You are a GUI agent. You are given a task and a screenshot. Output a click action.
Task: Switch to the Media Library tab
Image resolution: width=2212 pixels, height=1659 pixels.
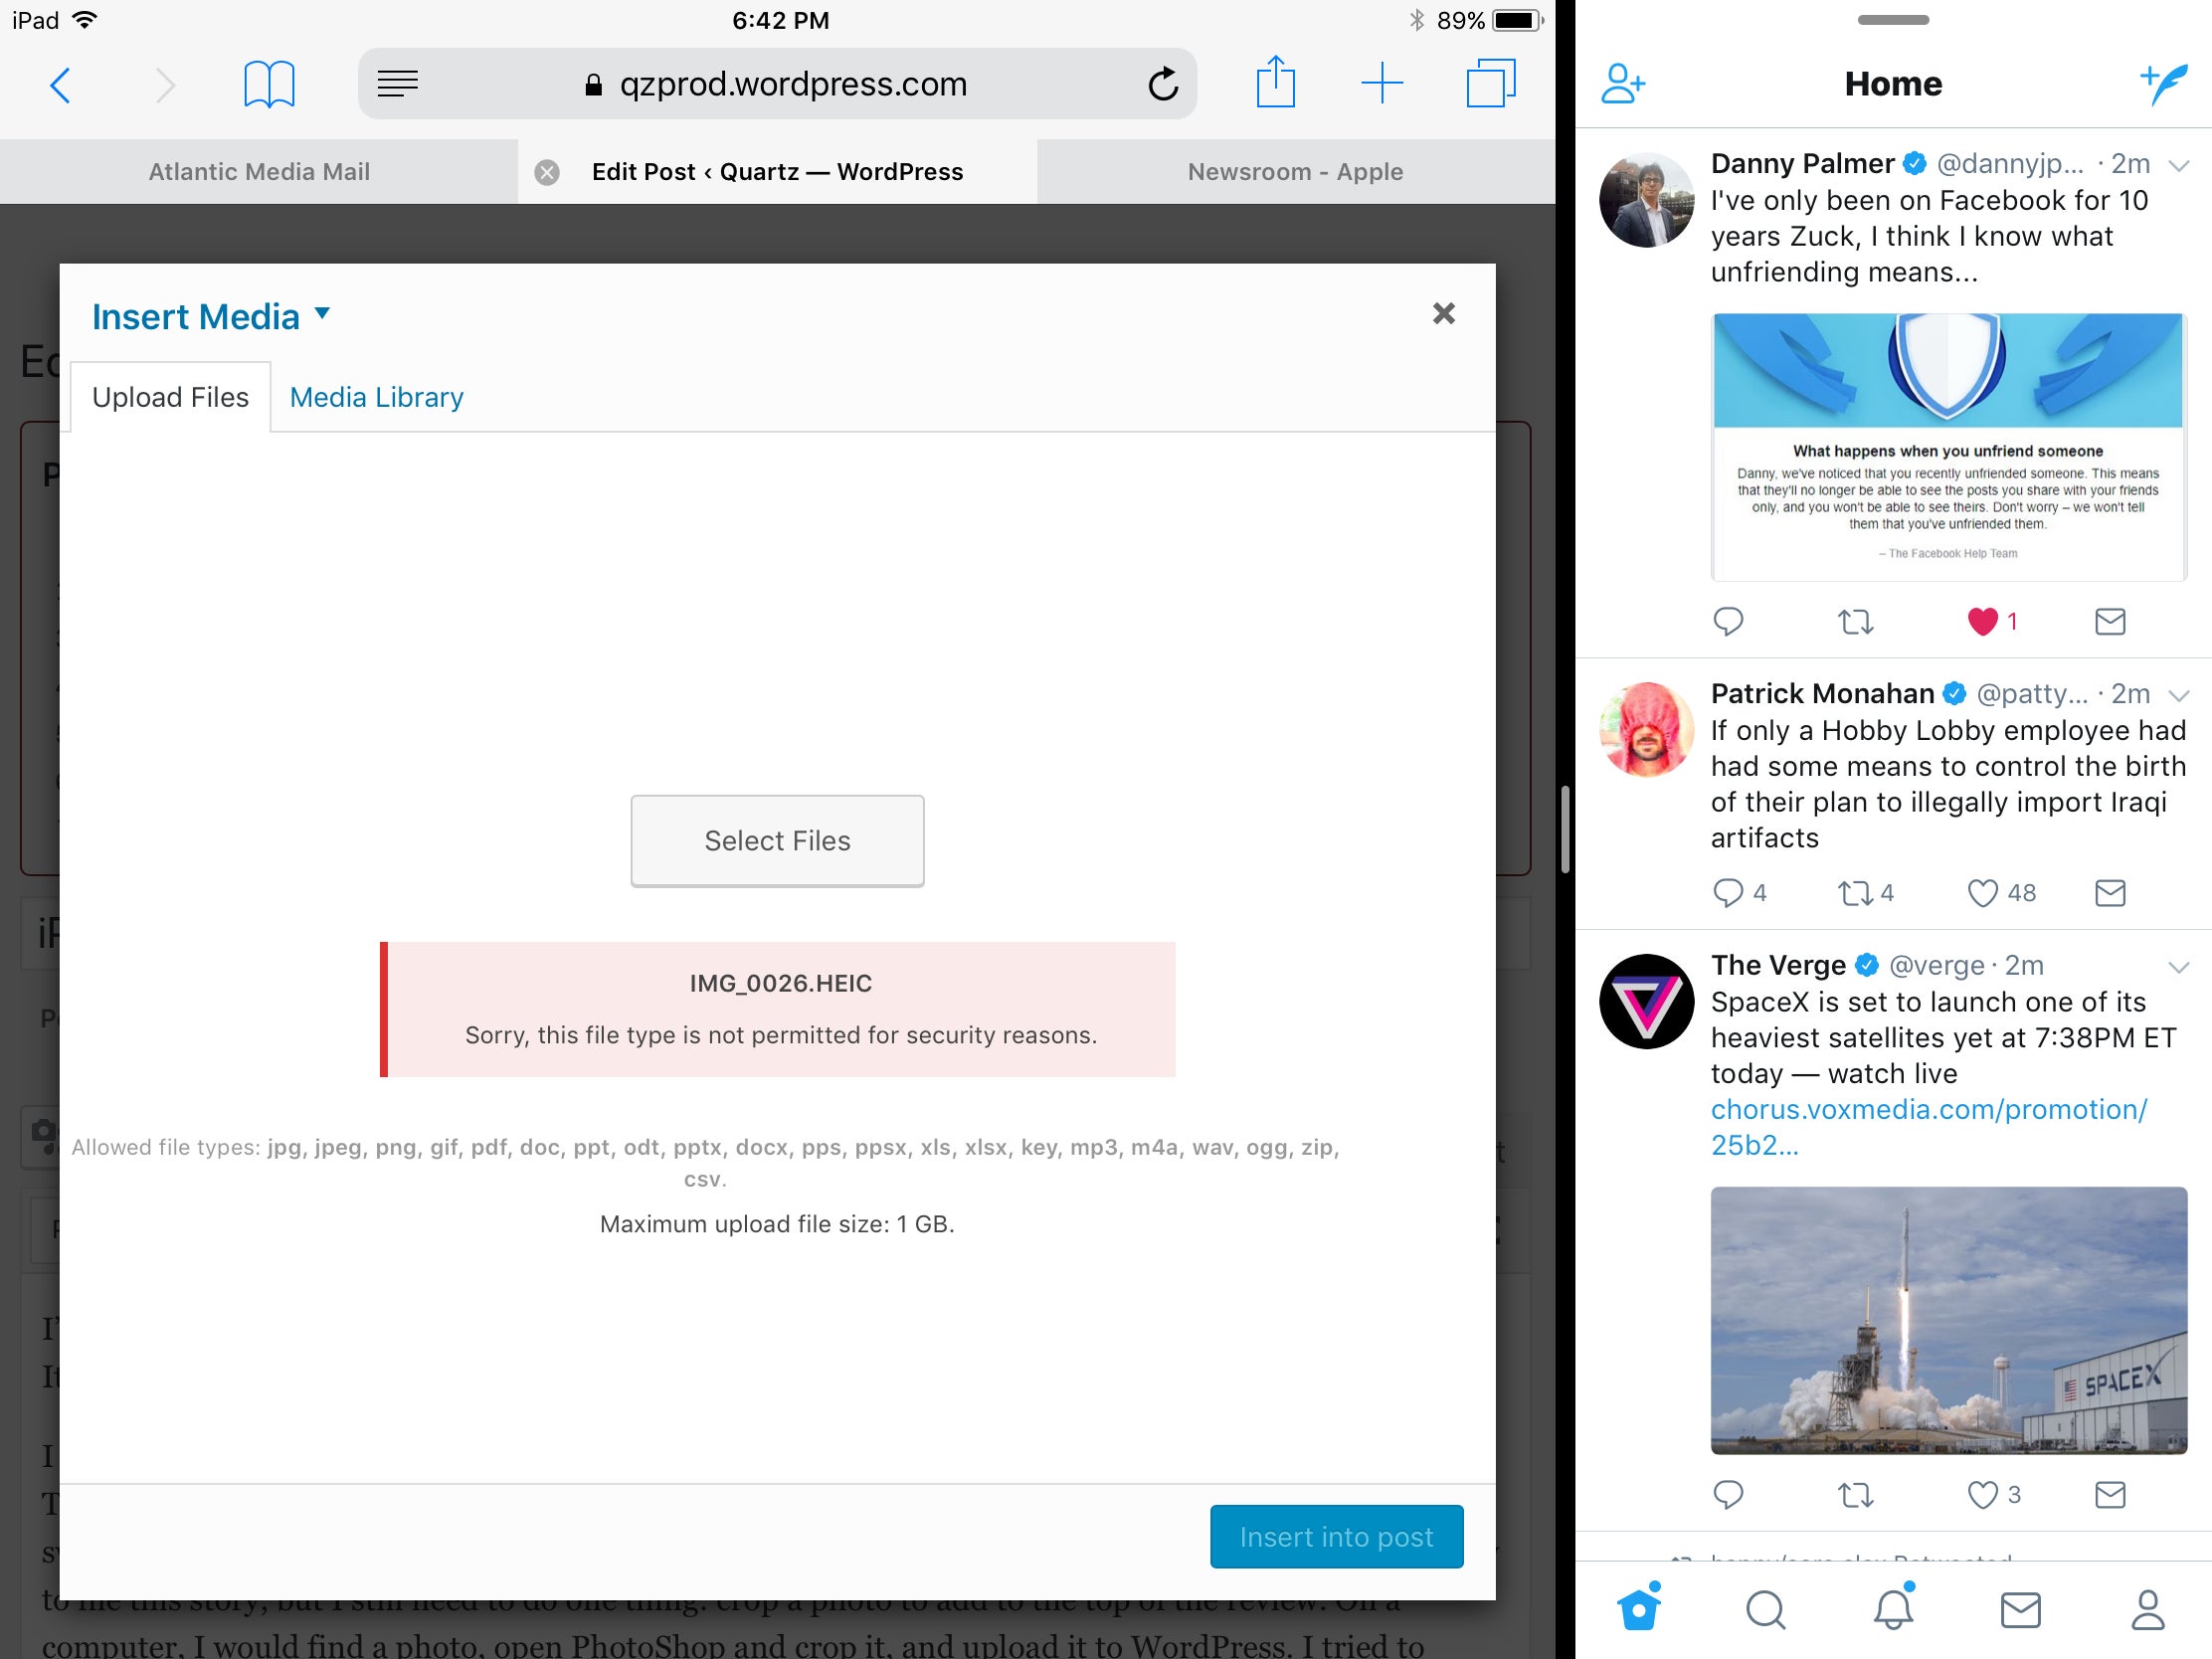[x=376, y=397]
